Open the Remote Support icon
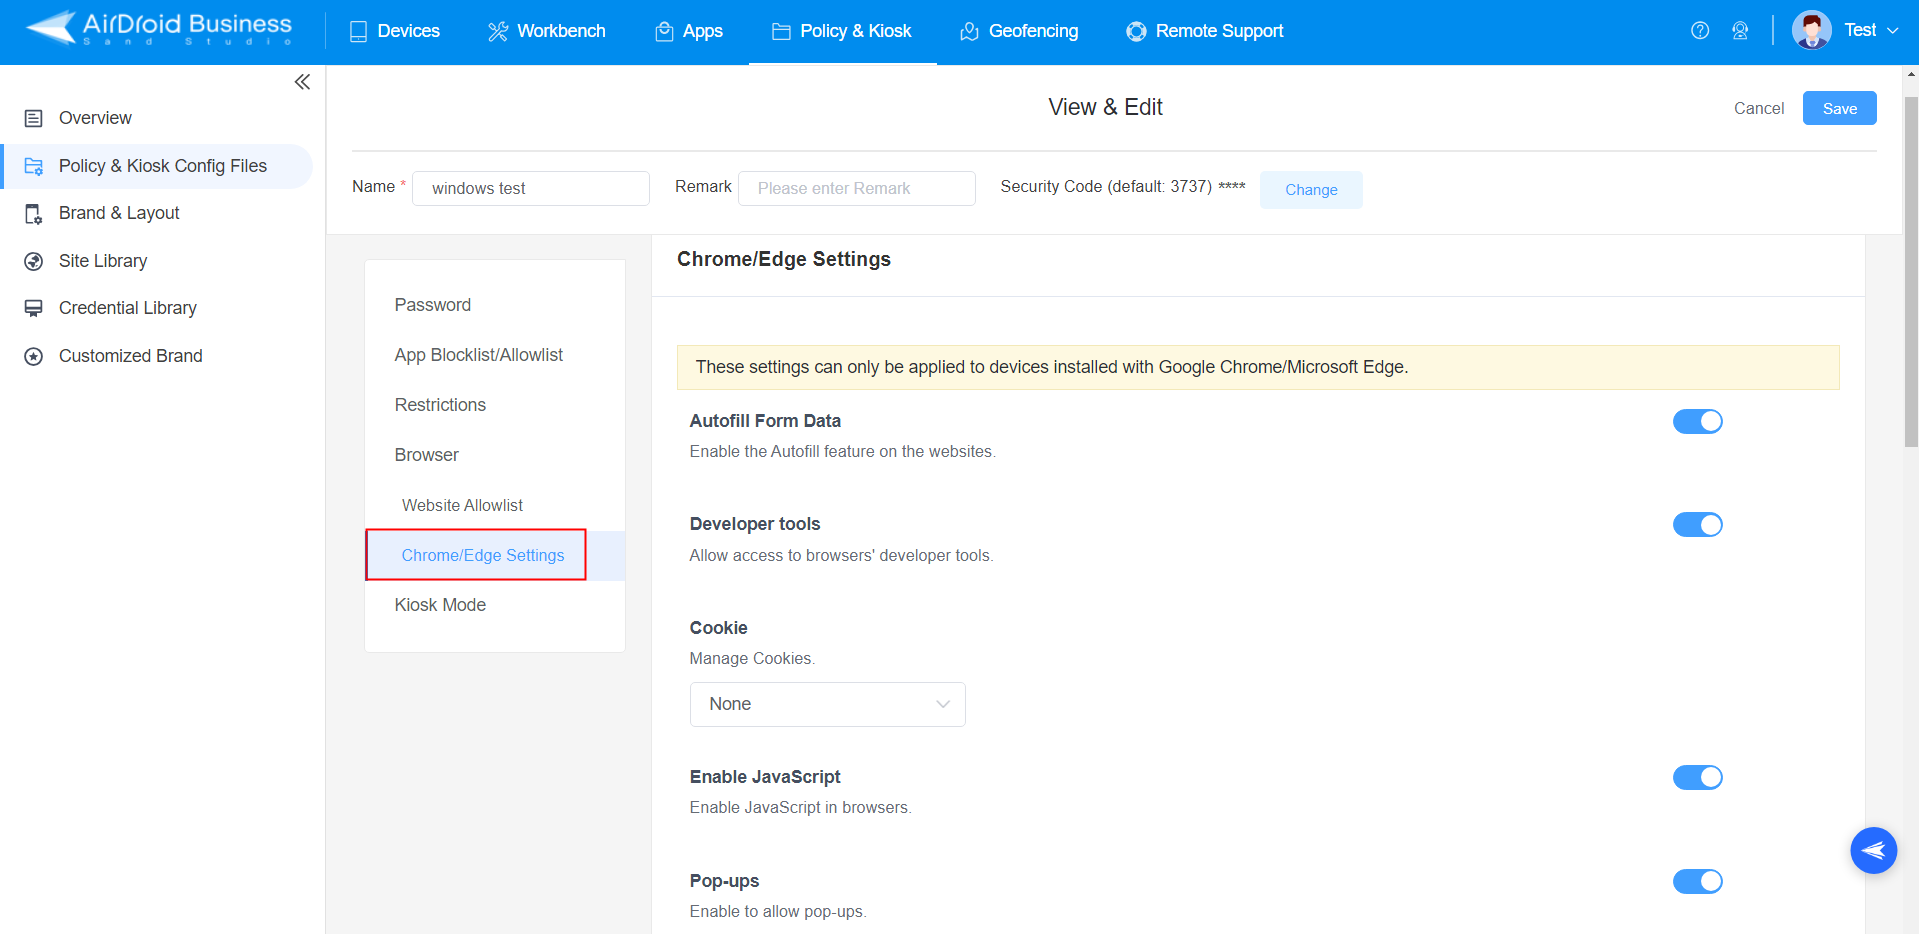The height and width of the screenshot is (934, 1919). point(1136,31)
